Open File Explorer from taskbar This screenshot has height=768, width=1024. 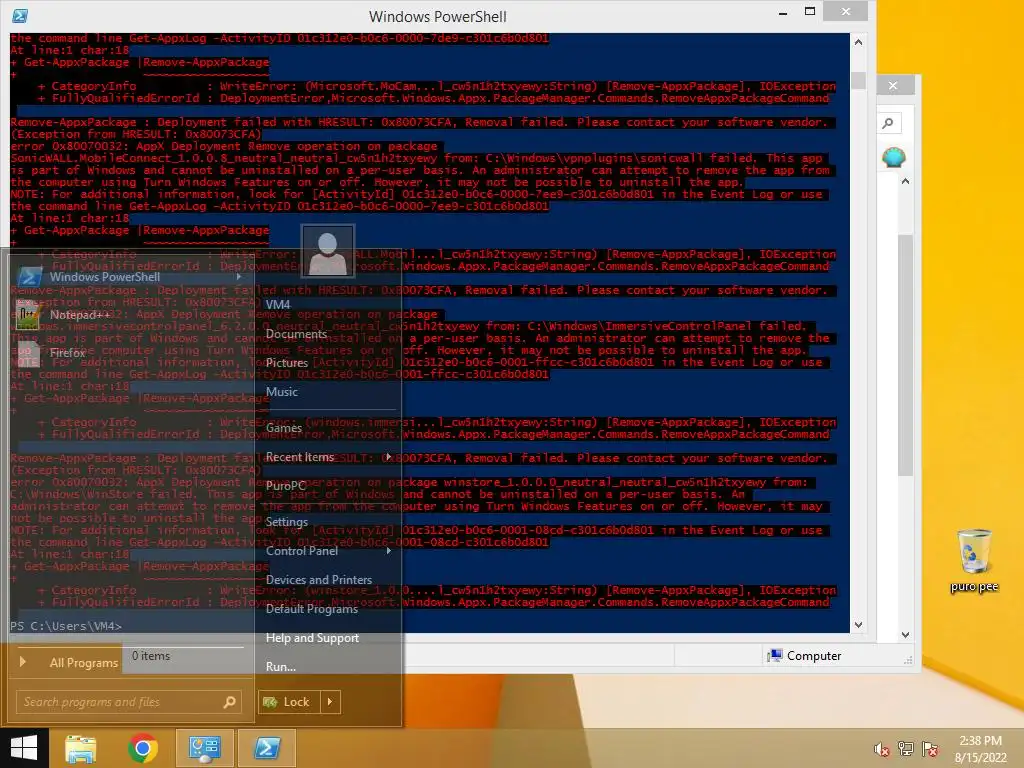pyautogui.click(x=80, y=748)
